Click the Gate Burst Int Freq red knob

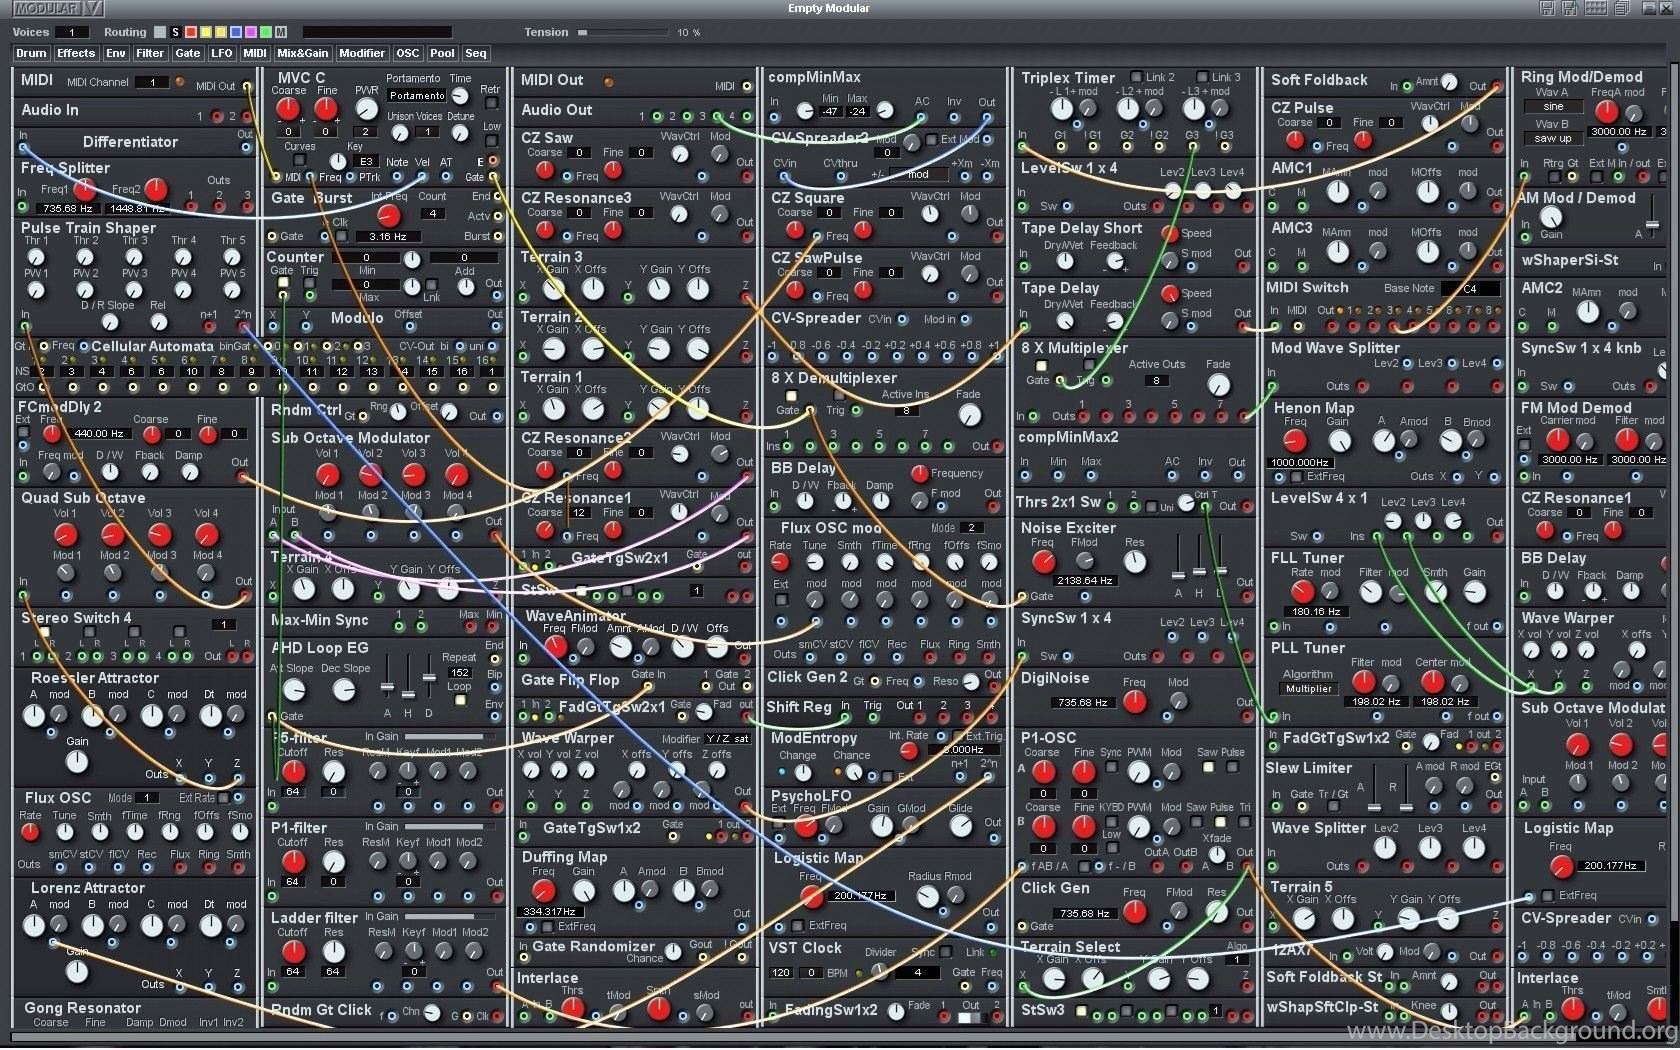click(x=388, y=215)
